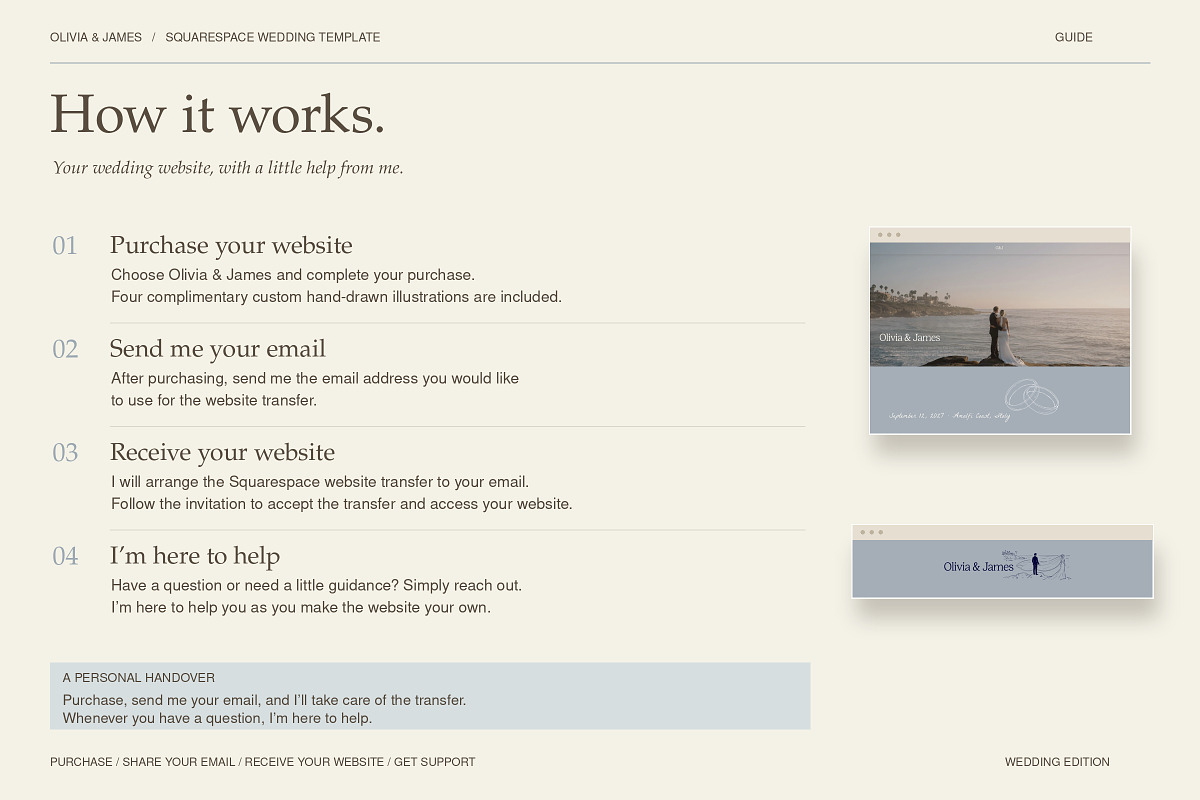
Task: Click SQUARESPACE WEDDING TEMPLATE header label
Action: [x=273, y=37]
